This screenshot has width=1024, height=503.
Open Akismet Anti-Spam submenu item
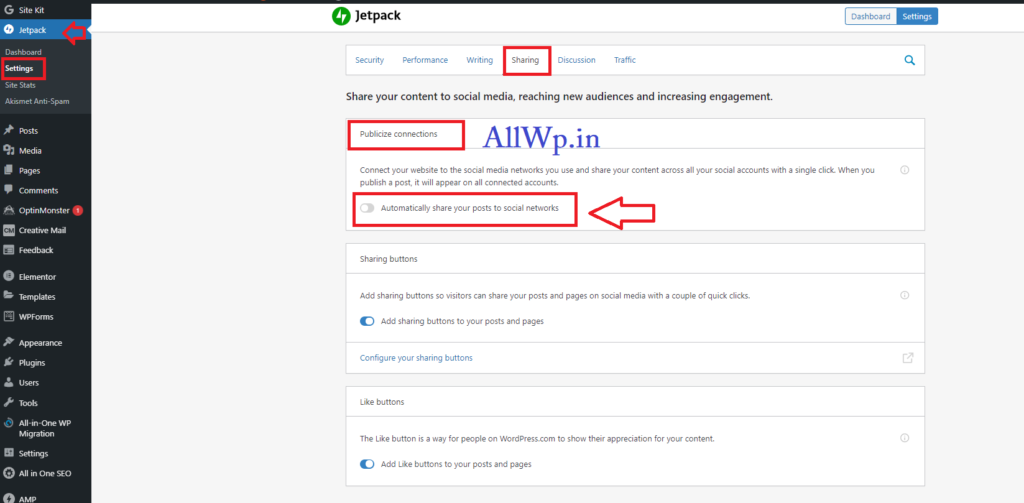[37, 101]
